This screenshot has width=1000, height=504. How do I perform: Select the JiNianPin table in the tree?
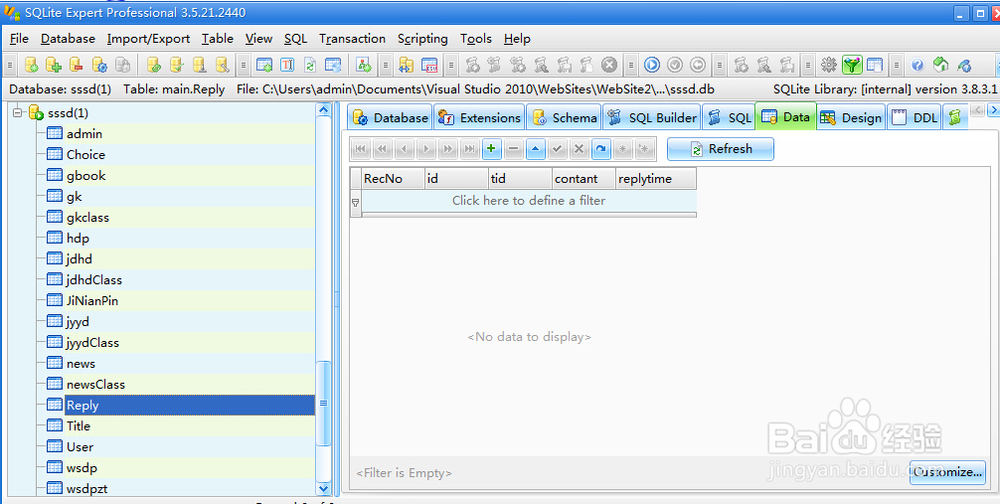point(92,301)
